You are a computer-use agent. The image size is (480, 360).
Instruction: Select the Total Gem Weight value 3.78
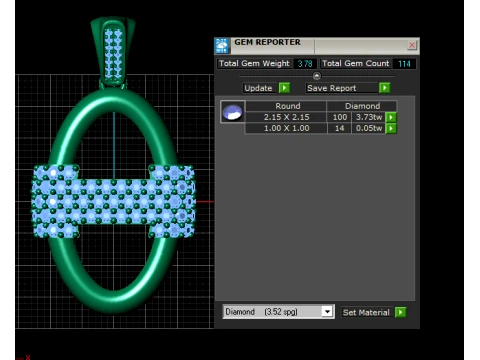tap(305, 64)
